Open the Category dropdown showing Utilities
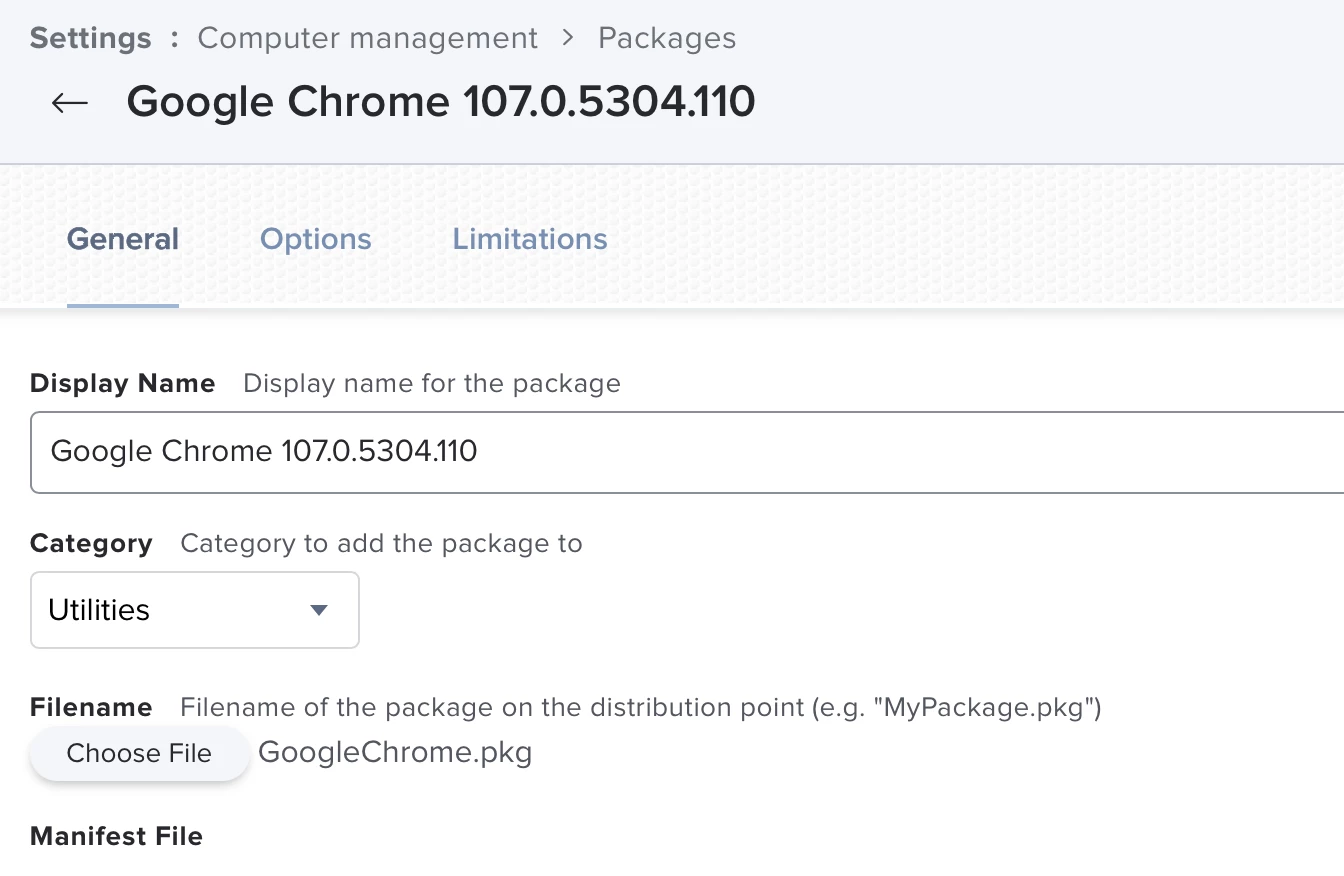1344x876 pixels. (195, 610)
